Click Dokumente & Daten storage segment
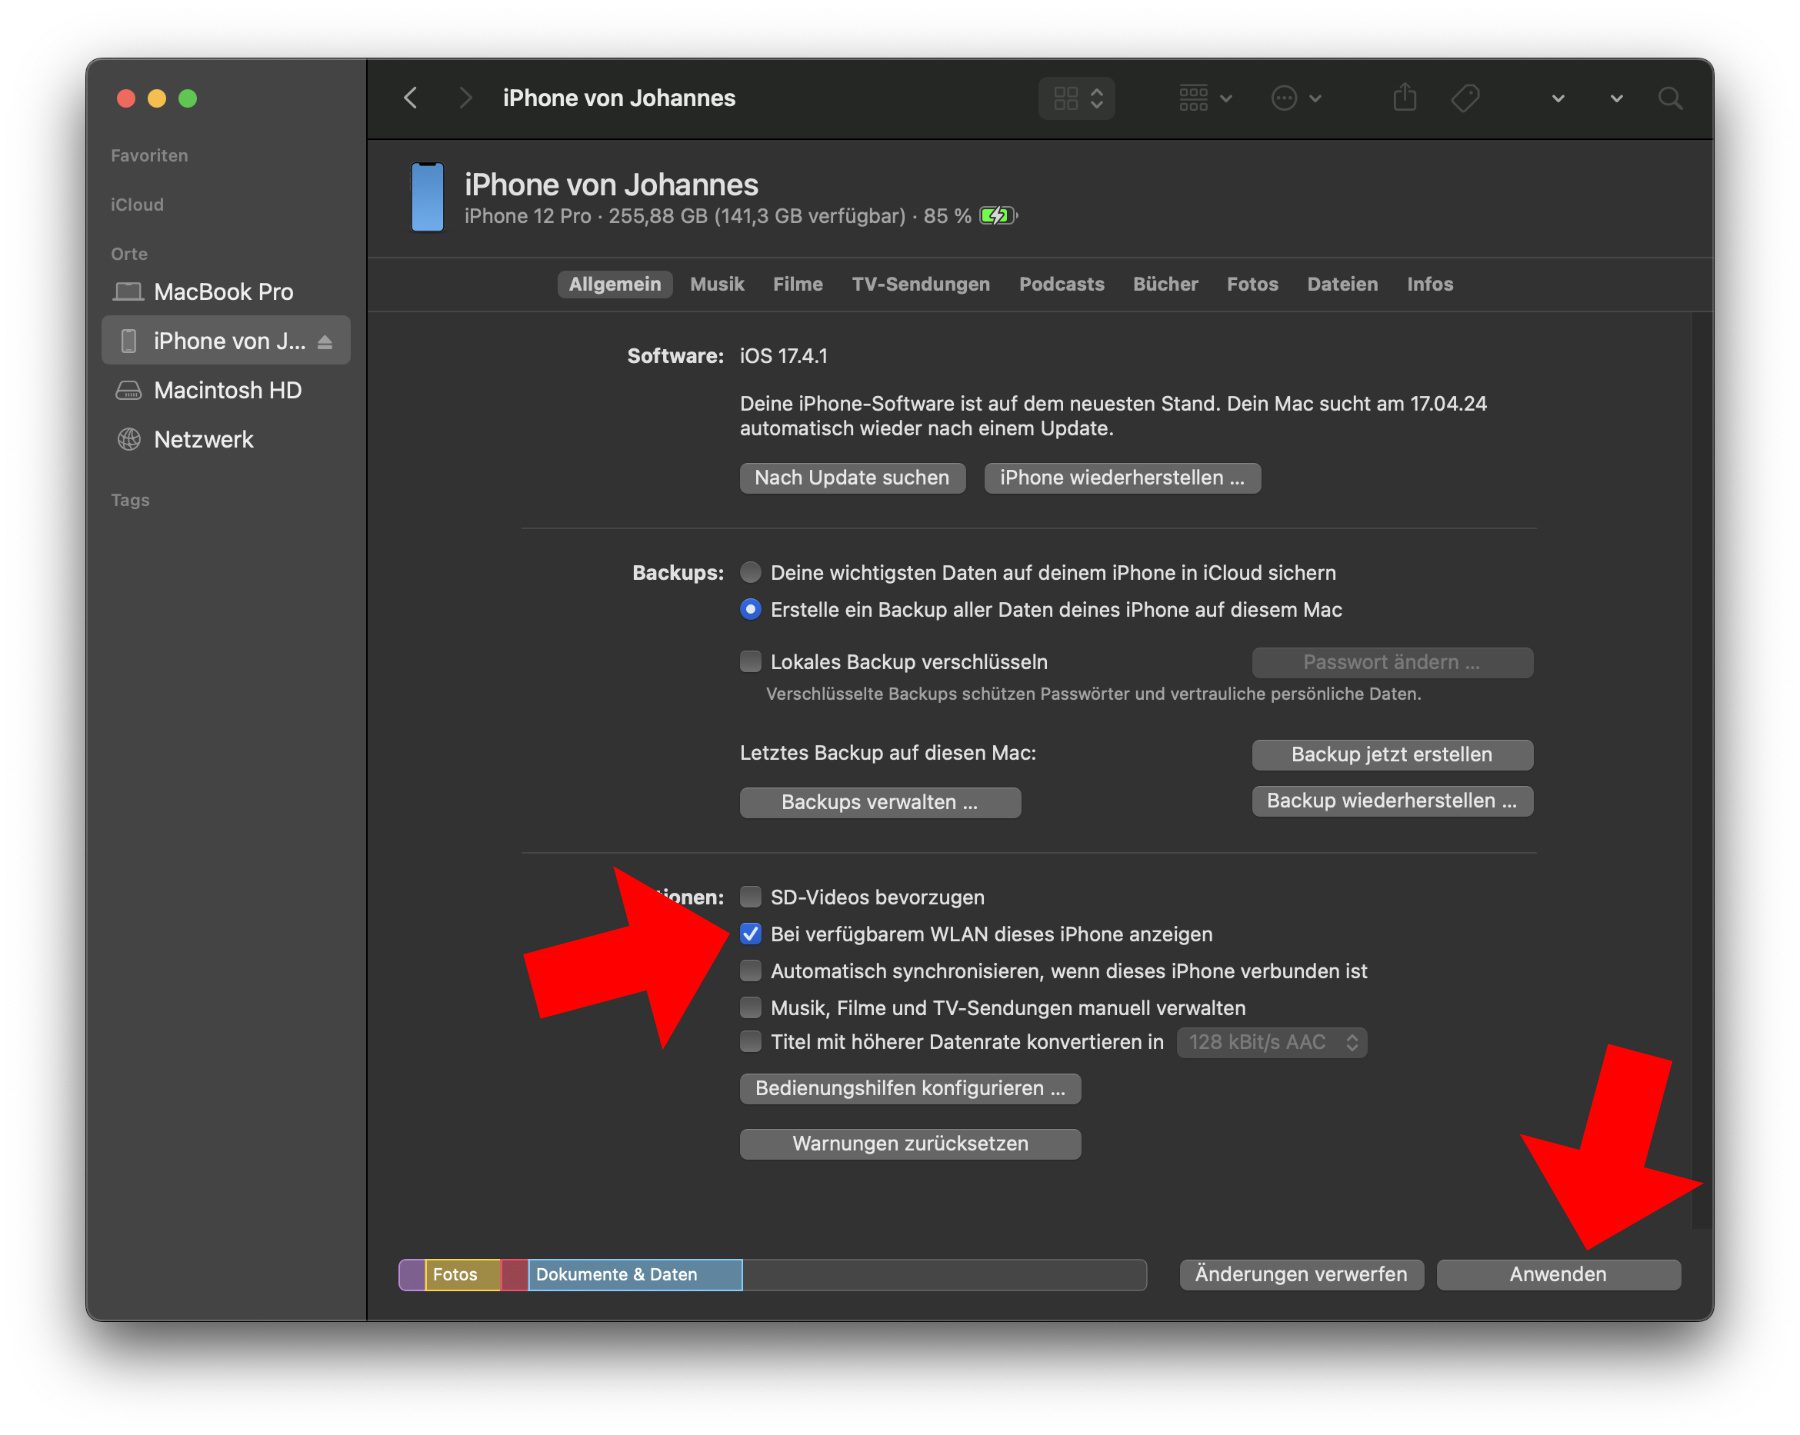 (634, 1275)
